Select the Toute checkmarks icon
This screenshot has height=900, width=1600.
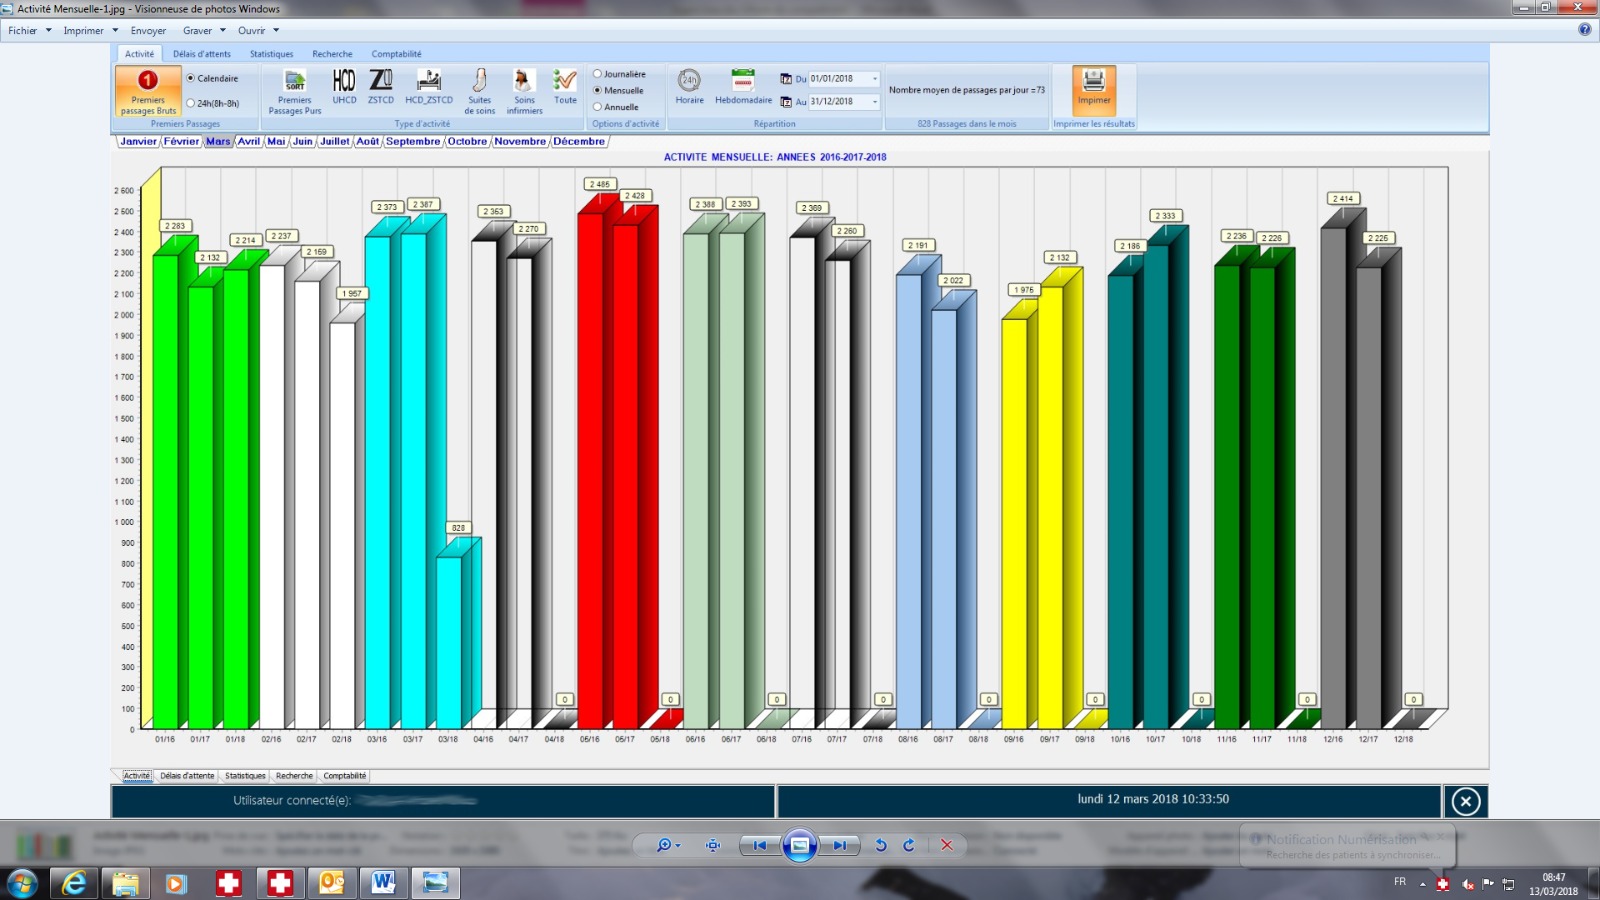565,86
